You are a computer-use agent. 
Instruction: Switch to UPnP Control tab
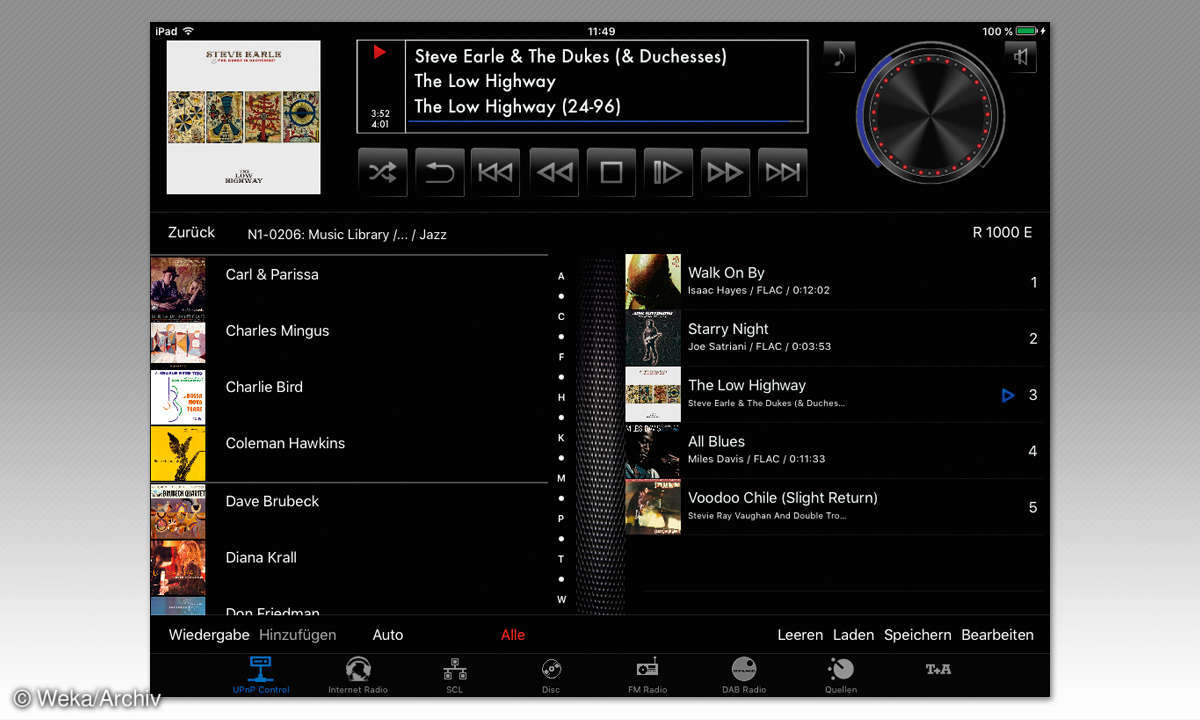point(260,675)
